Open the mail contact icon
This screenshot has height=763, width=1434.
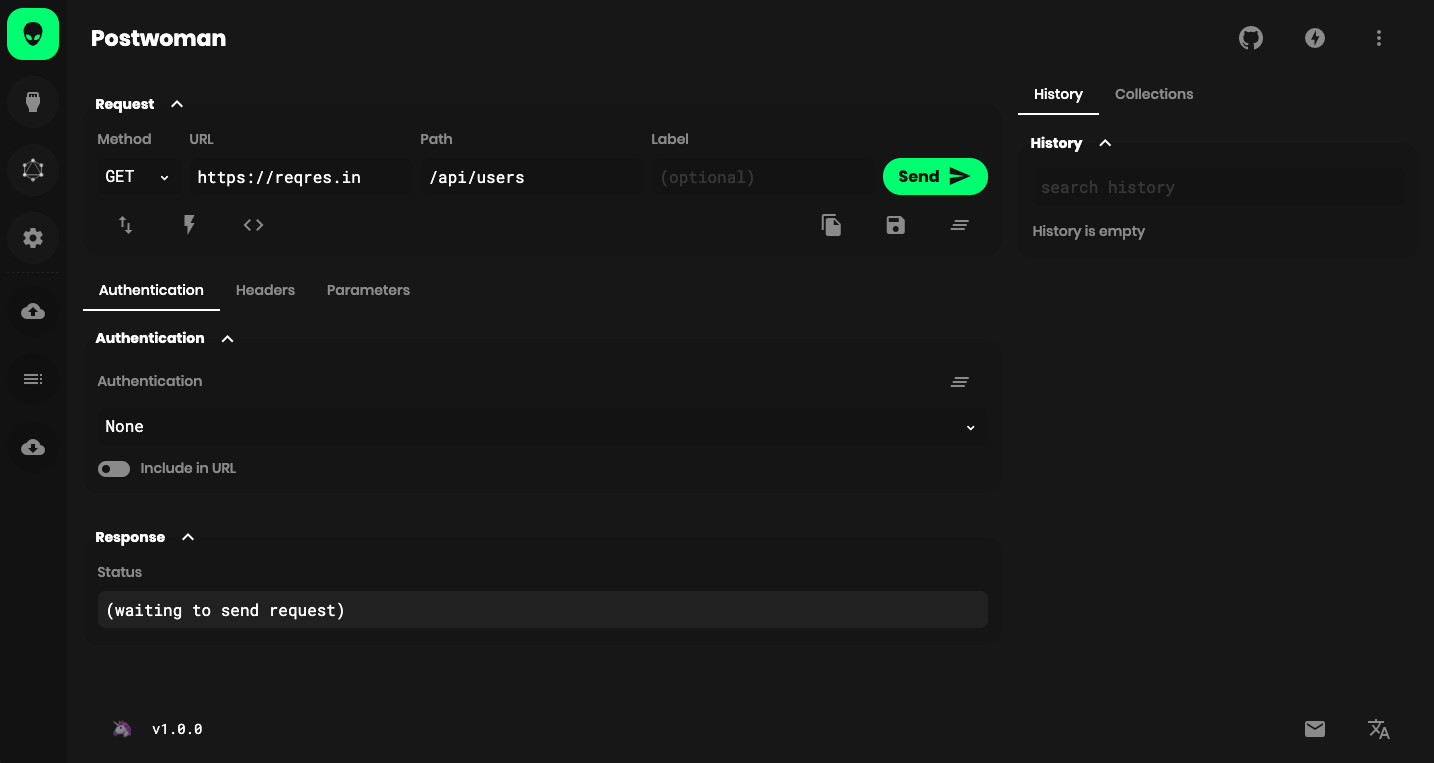pyautogui.click(x=1315, y=729)
